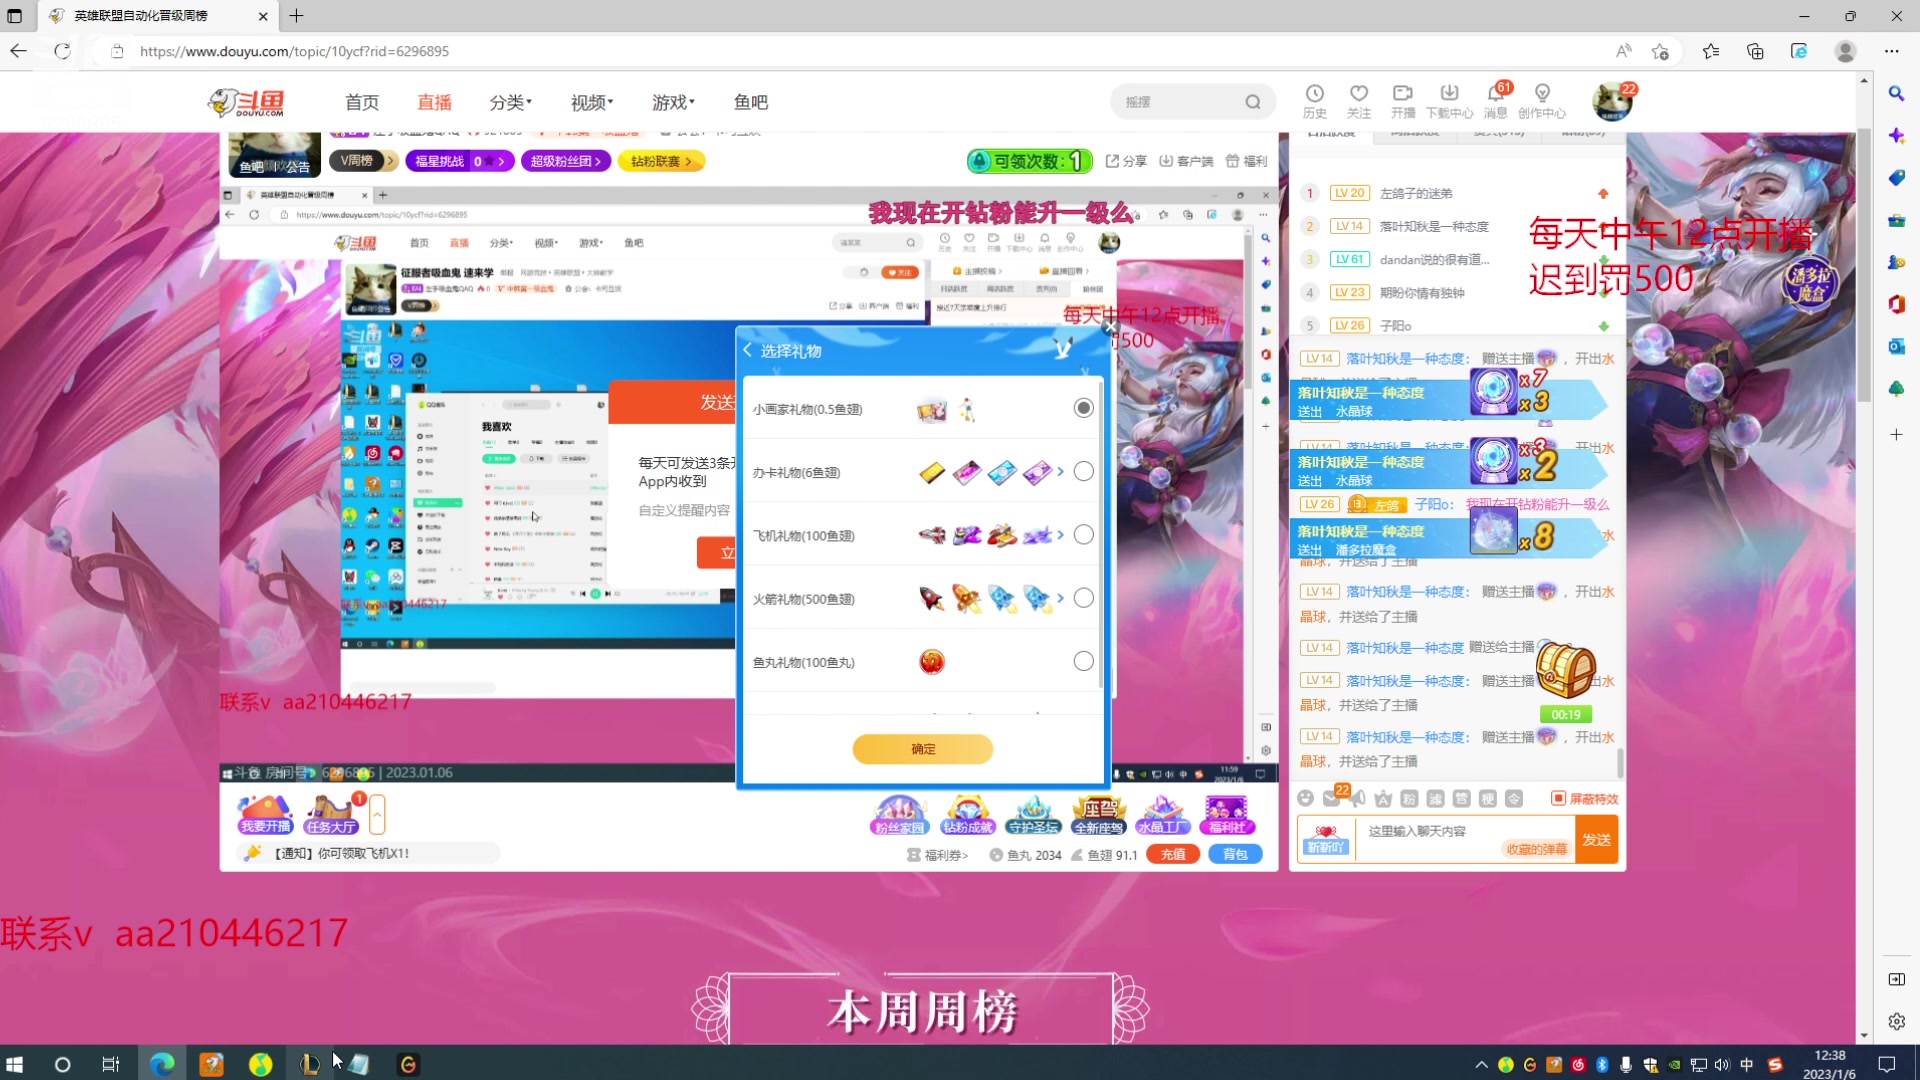Screen dimensions: 1920x1080
Task: Go to the 首页 navigation item
Action: pos(362,102)
